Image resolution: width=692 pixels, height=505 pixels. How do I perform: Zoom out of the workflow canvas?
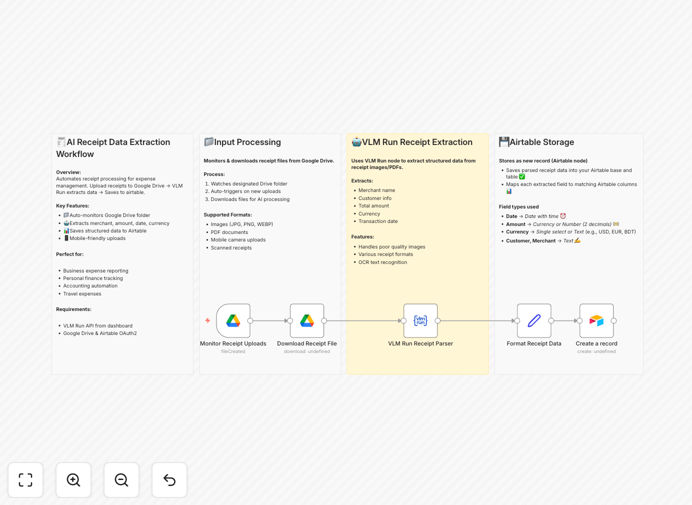121,480
